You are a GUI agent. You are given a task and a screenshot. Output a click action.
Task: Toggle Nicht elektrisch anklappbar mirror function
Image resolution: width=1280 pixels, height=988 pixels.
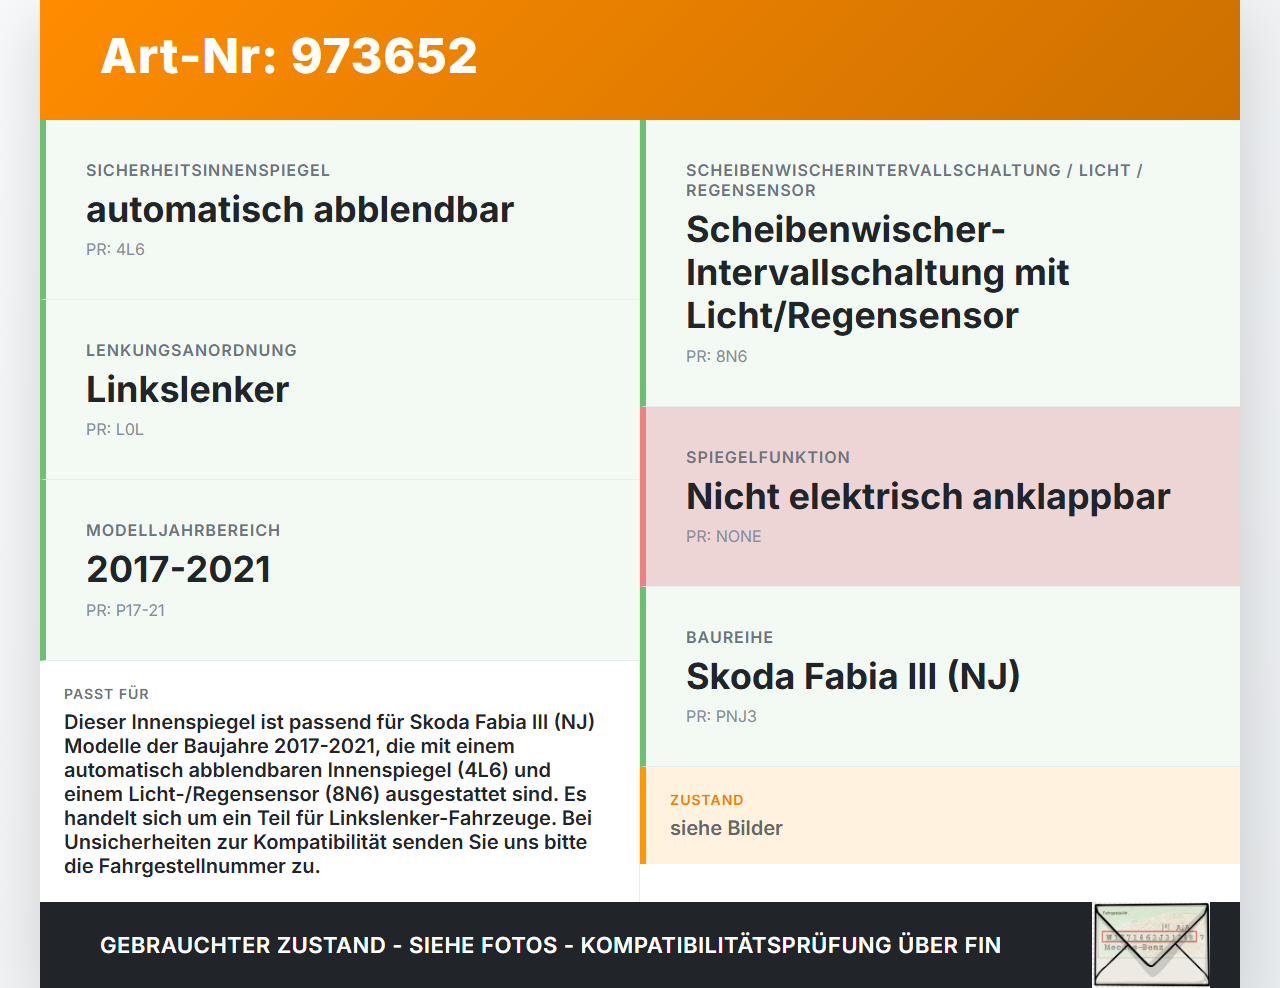(928, 496)
